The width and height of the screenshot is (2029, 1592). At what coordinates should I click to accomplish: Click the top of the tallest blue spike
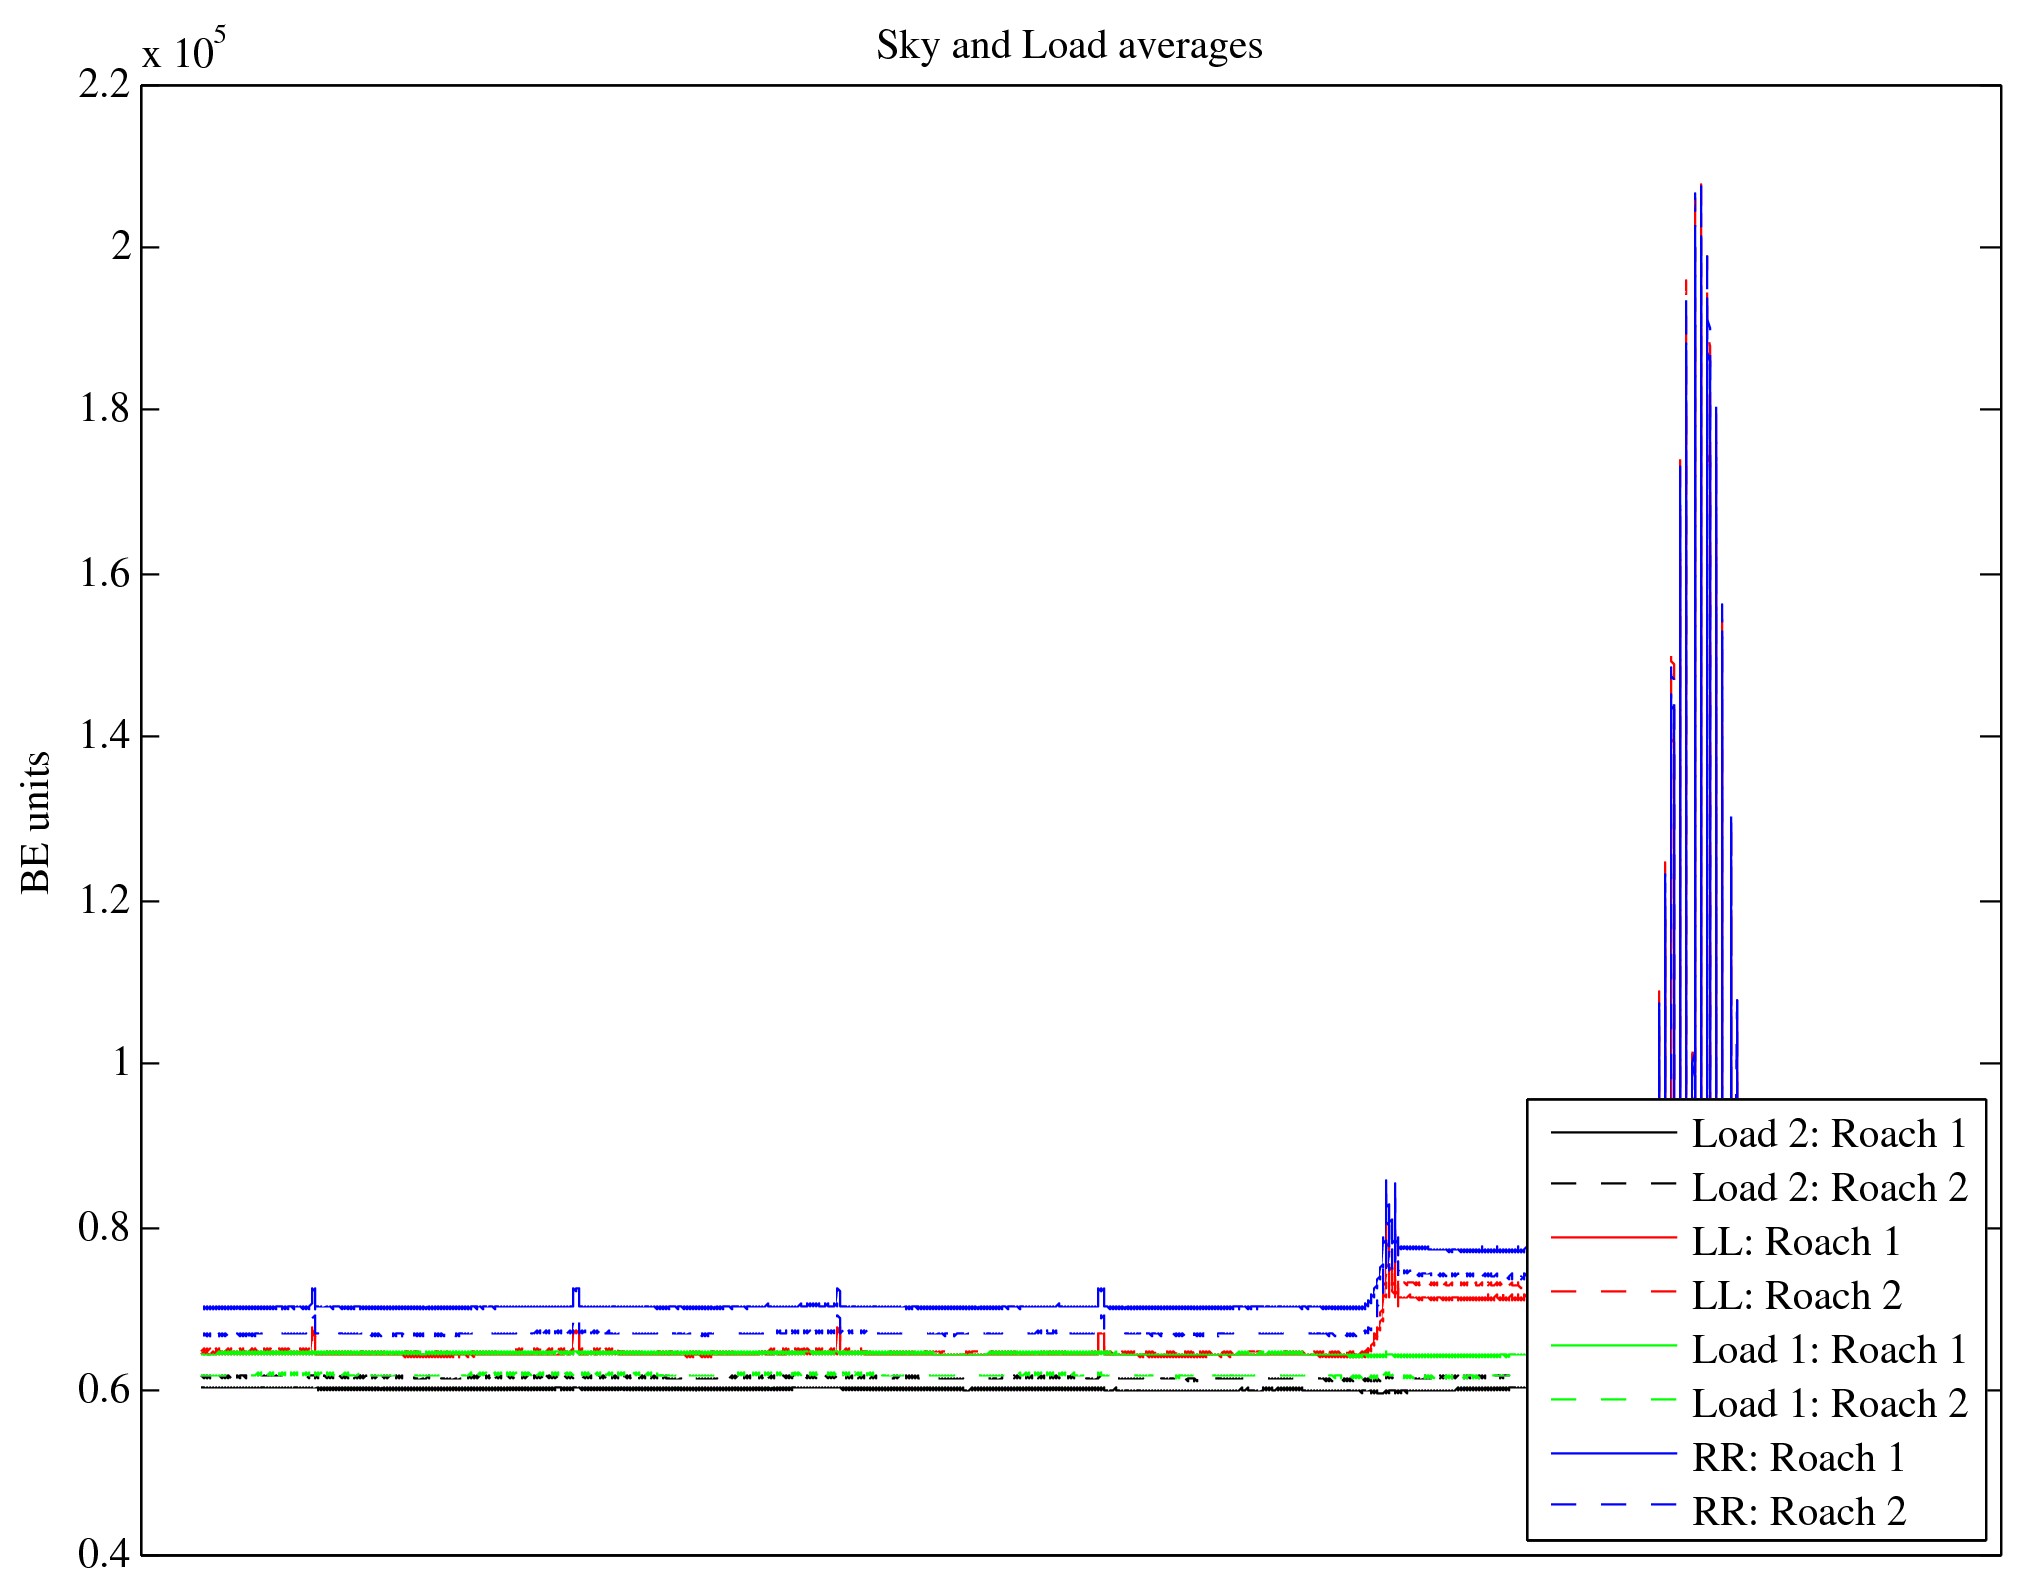point(1701,186)
